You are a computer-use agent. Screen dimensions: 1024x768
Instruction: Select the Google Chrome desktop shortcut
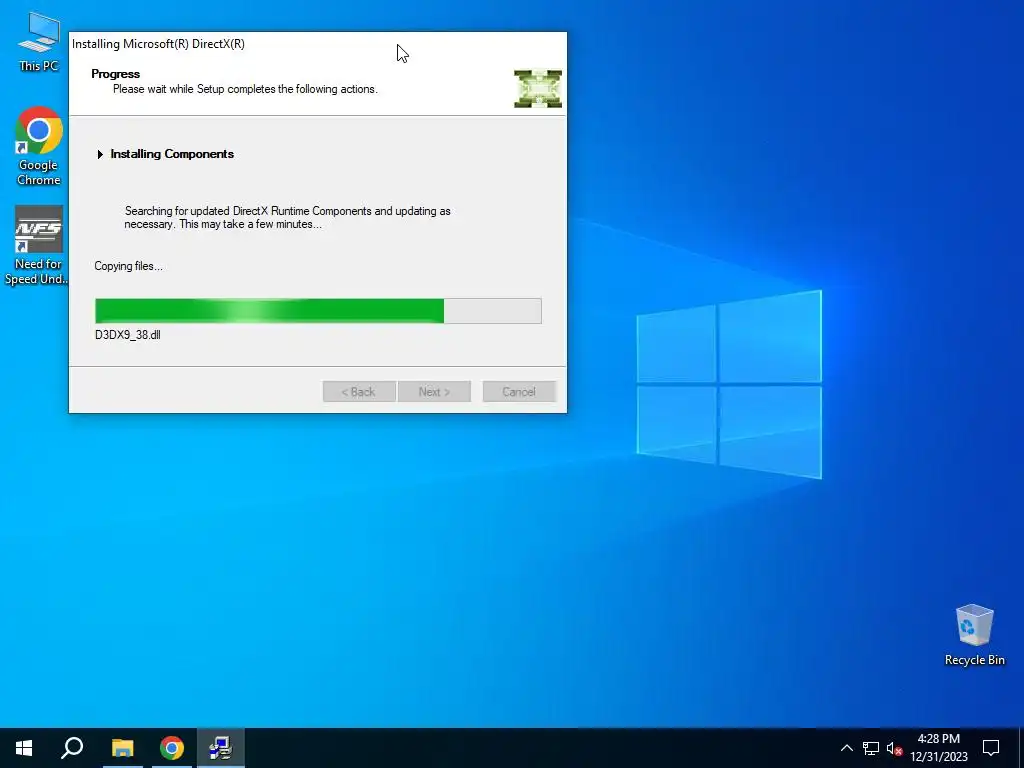pos(39,146)
